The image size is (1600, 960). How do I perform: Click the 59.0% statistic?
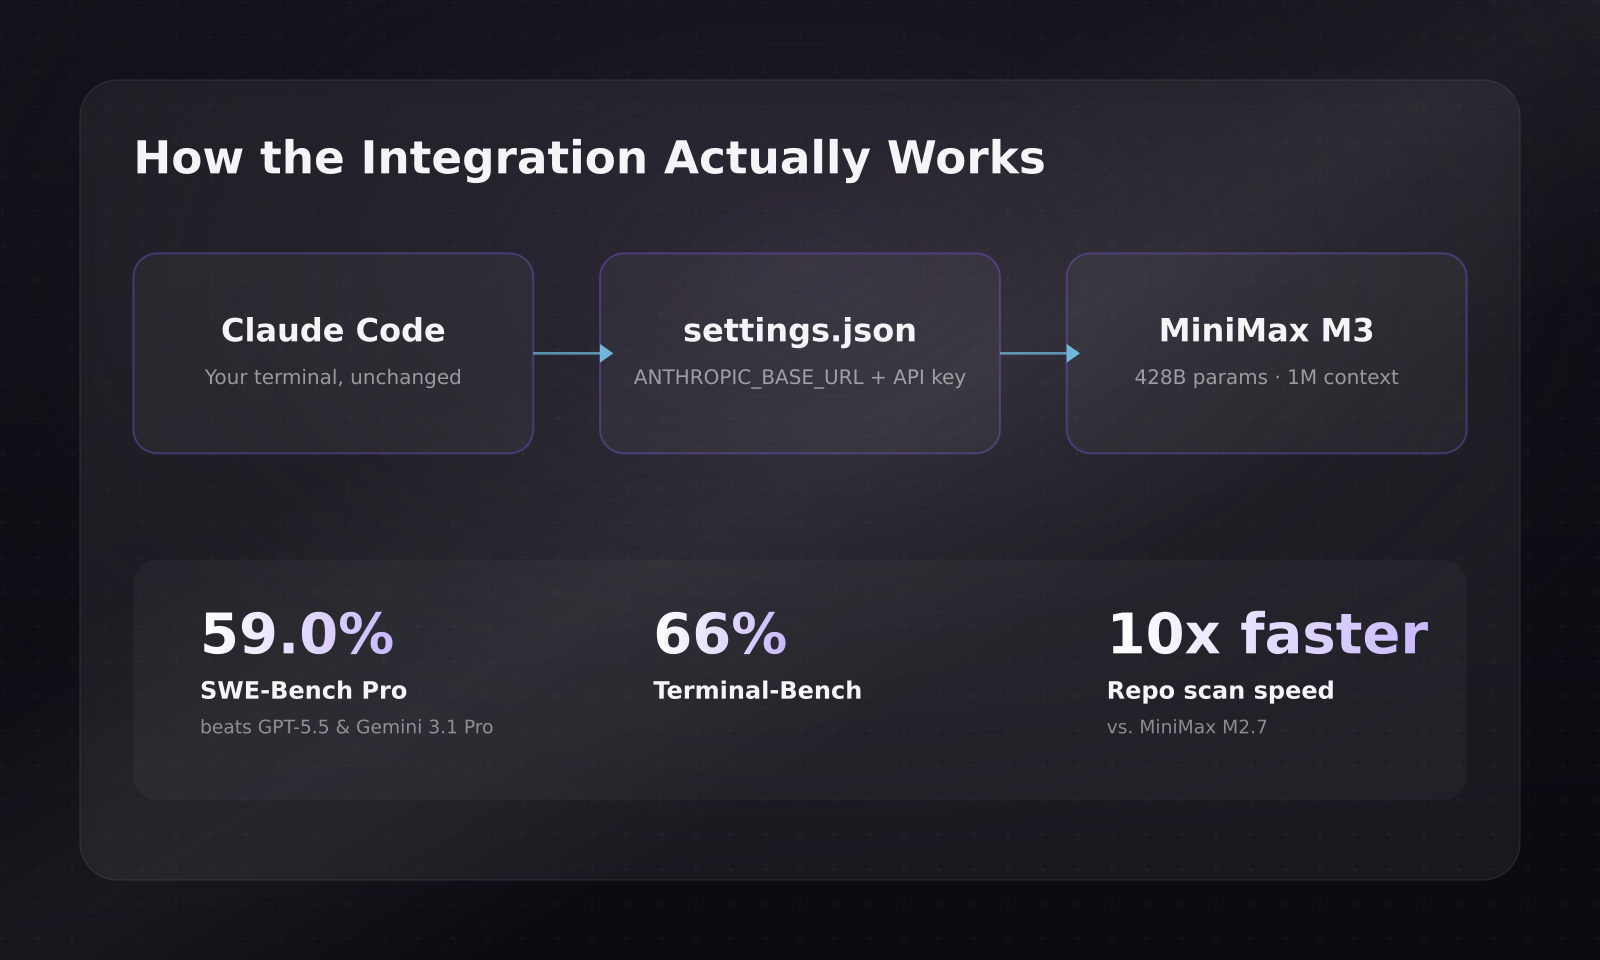coord(297,634)
